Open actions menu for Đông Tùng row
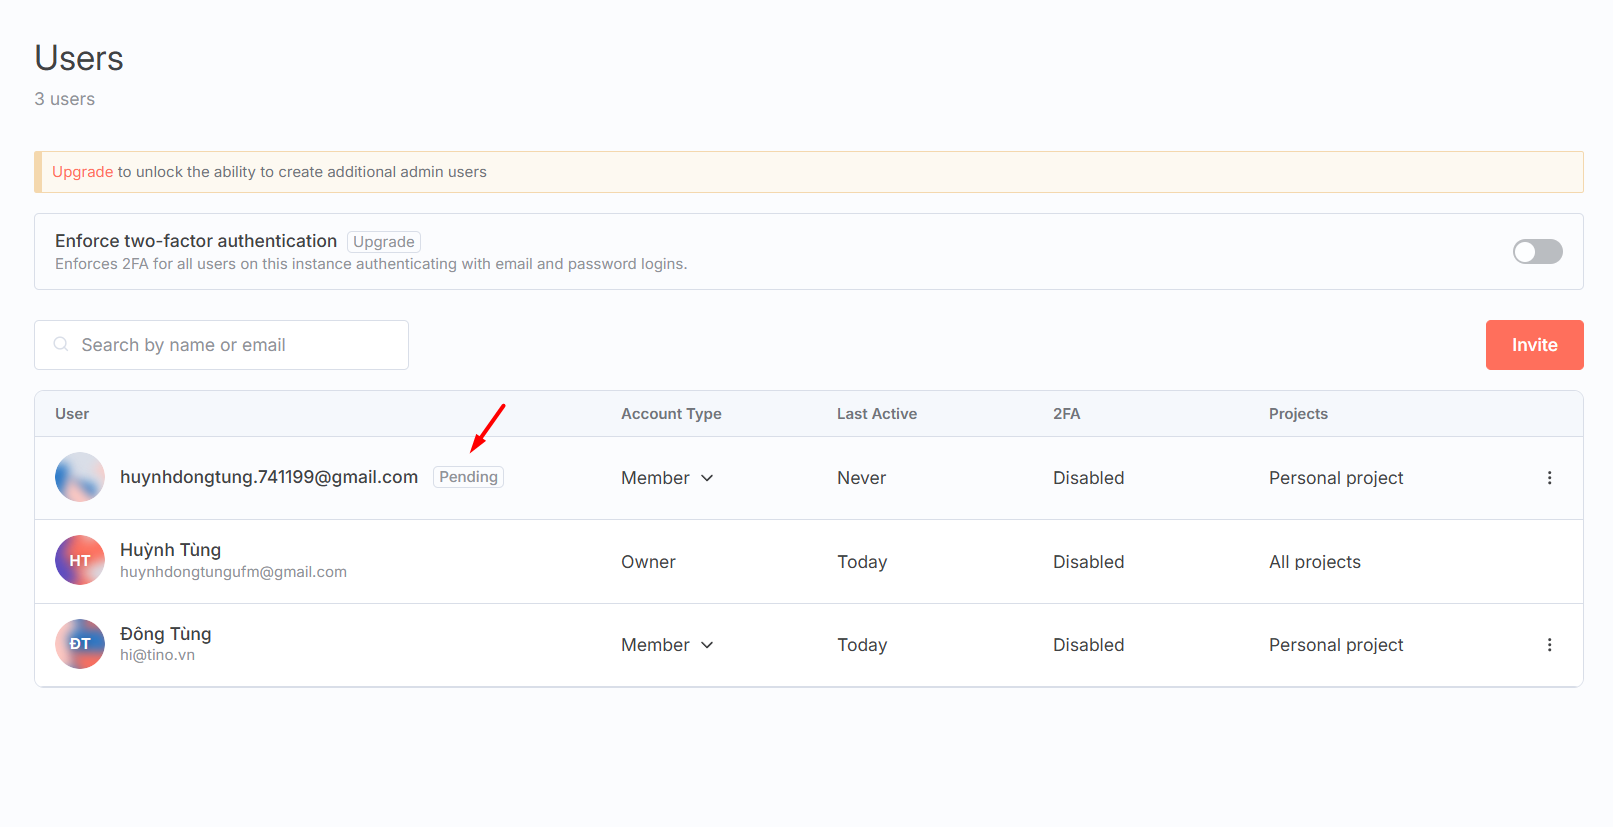The width and height of the screenshot is (1613, 827). tap(1549, 645)
